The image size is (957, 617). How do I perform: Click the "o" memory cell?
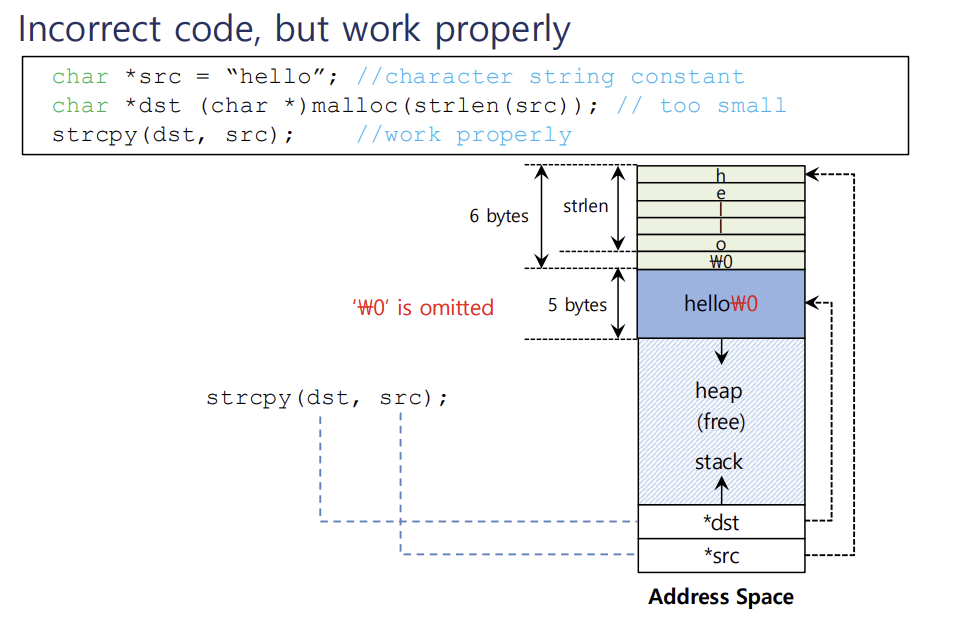721,243
